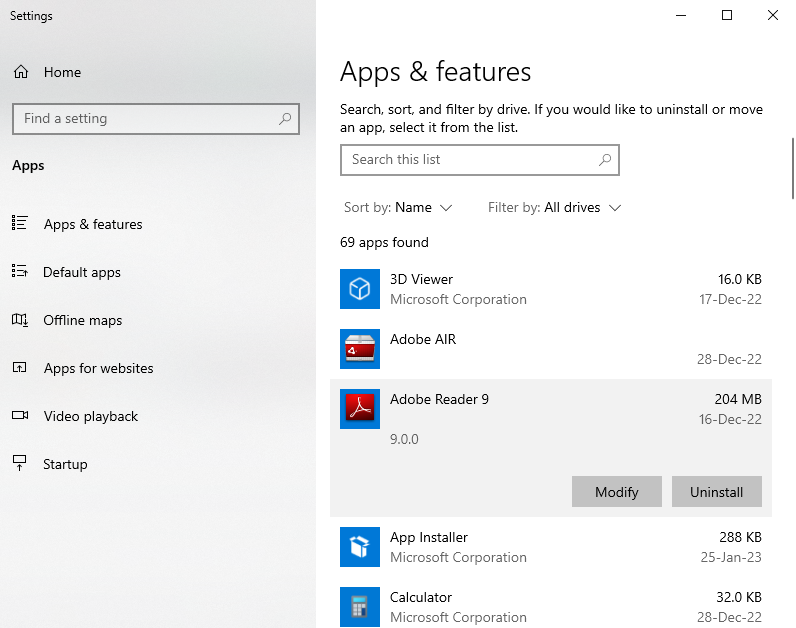Minimize the Settings window

pyautogui.click(x=681, y=15)
